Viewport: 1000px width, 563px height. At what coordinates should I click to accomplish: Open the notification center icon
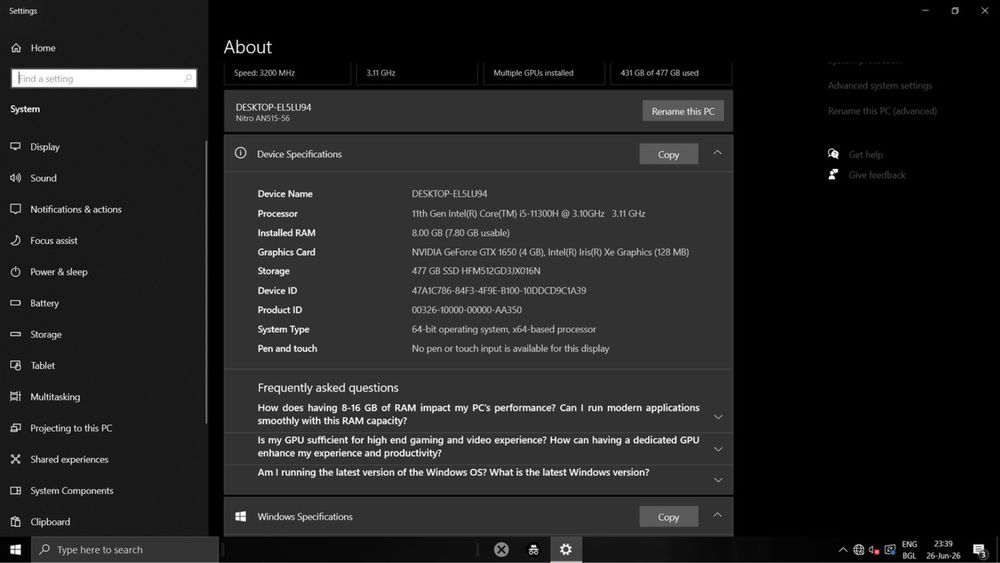pos(980,550)
